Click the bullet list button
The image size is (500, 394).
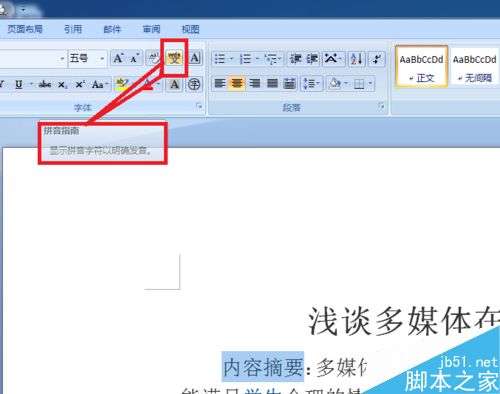(x=220, y=59)
